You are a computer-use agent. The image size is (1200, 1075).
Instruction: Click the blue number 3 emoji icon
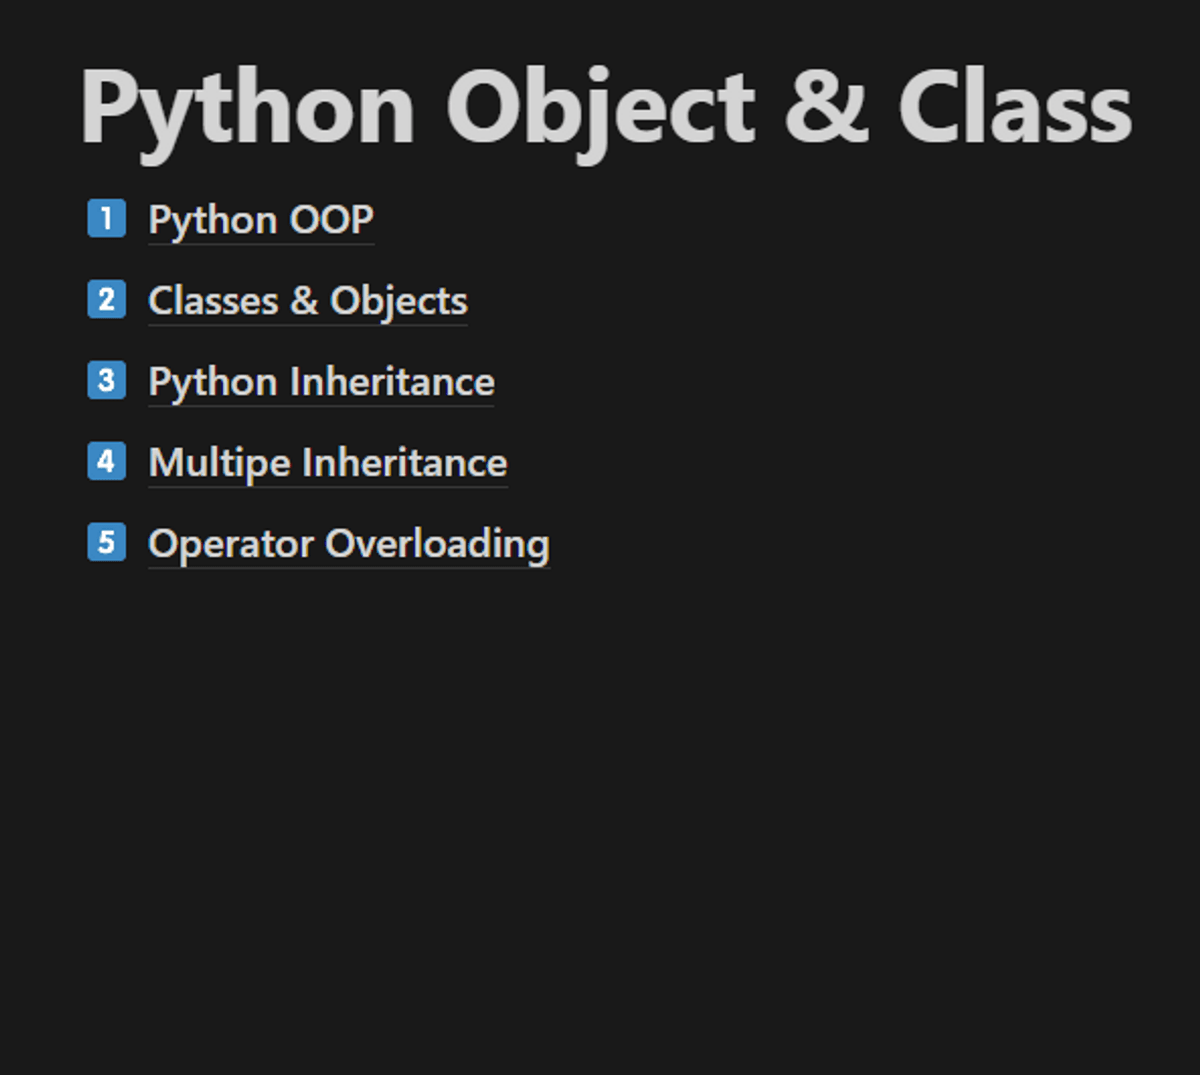coord(107,381)
